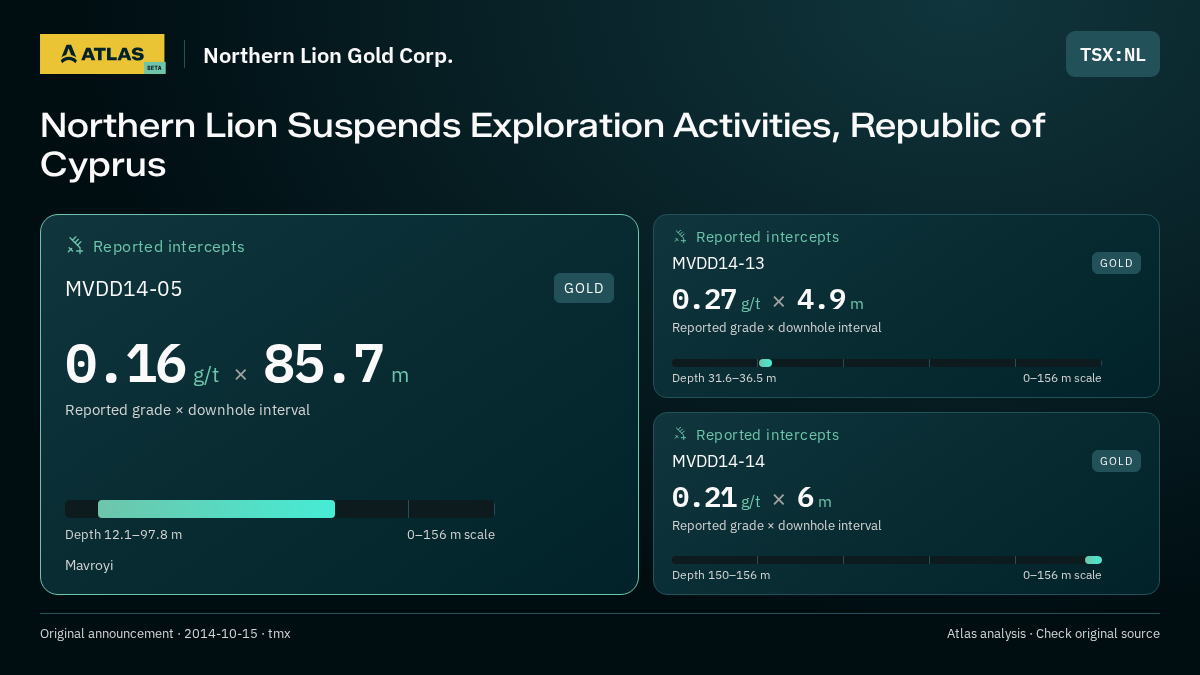The width and height of the screenshot is (1200, 675).
Task: Click the hole ID MVDD14-13
Action: (x=718, y=263)
